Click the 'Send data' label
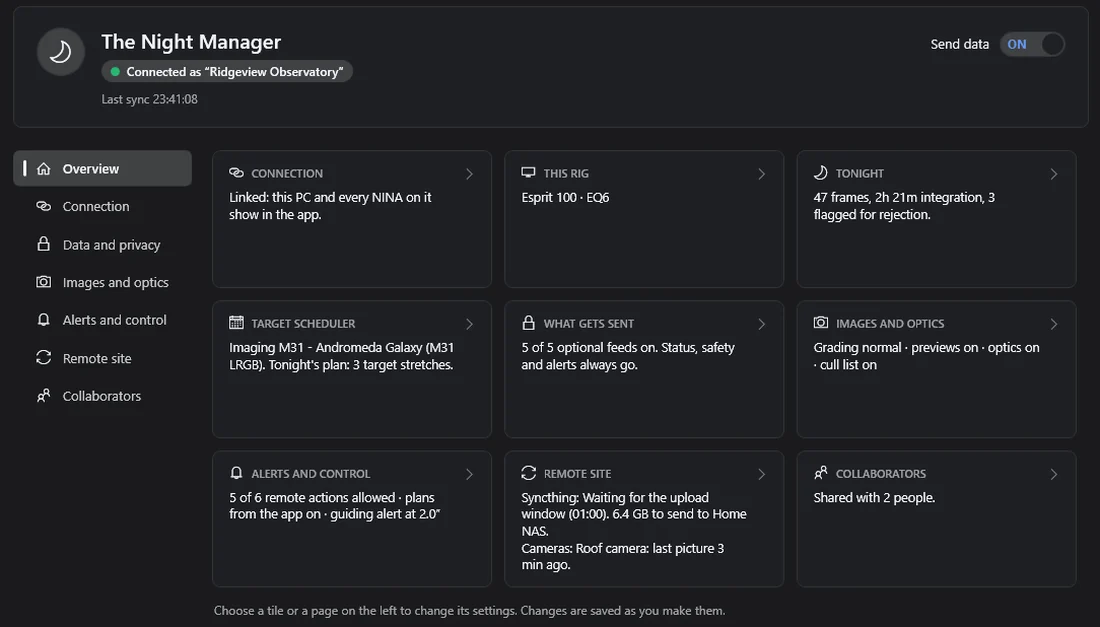This screenshot has height=627, width=1100. pyautogui.click(x=960, y=44)
